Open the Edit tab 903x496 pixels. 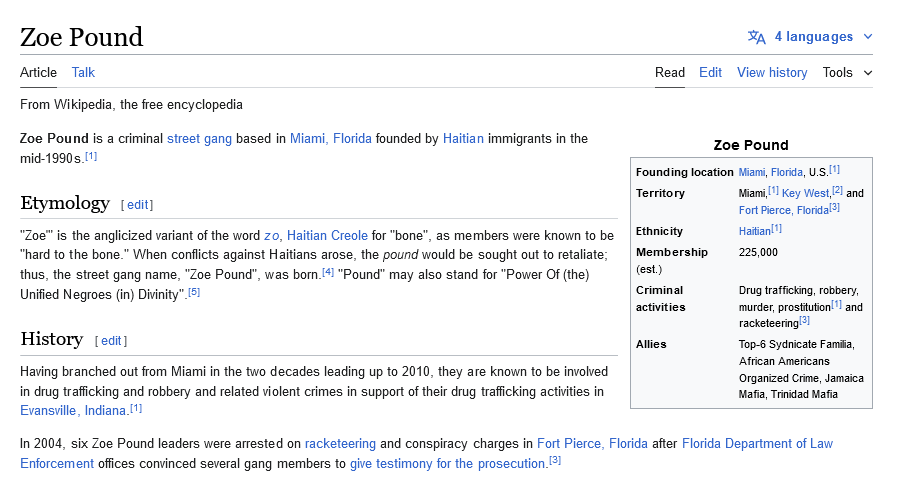click(710, 73)
